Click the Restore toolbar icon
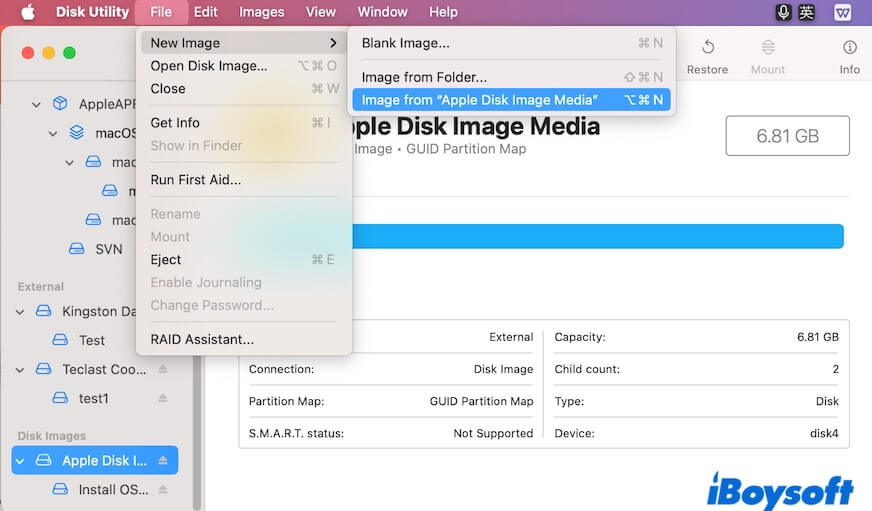Screen dimensions: 872x511 707,48
